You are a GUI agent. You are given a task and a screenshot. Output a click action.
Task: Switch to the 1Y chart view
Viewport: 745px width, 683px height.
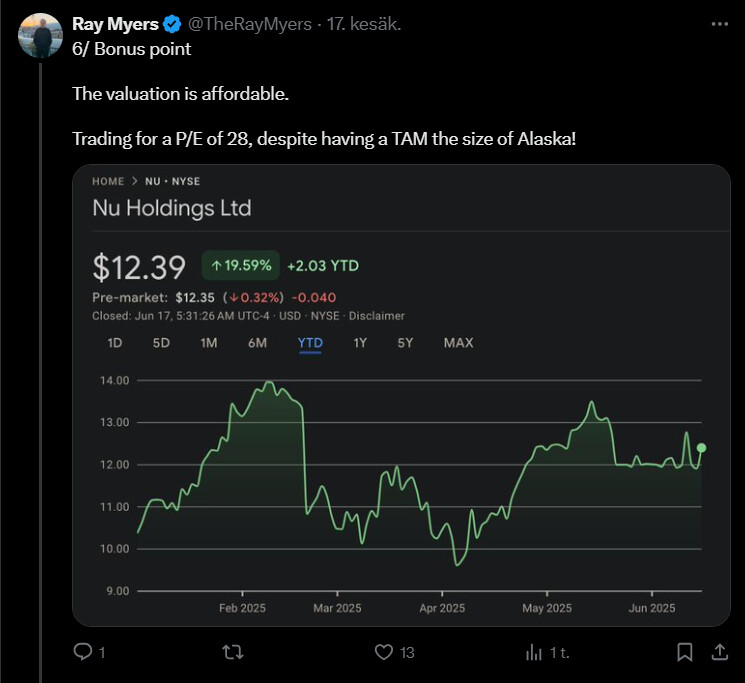point(360,343)
